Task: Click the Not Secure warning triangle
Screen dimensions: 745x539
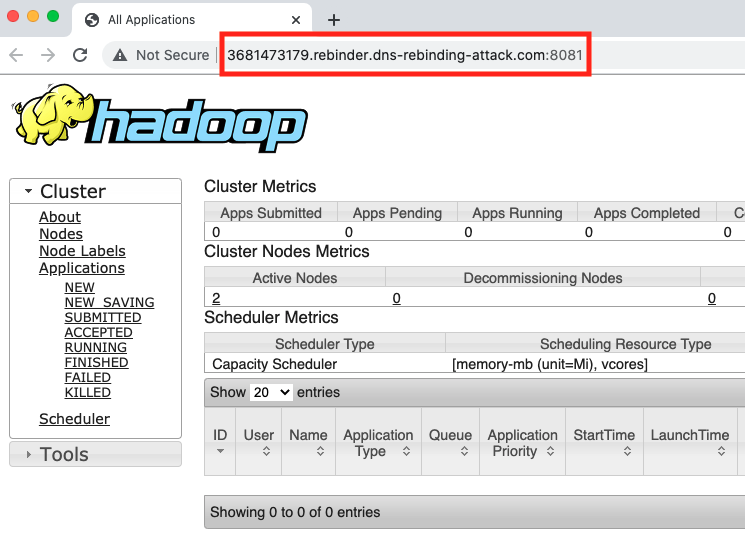Action: [120, 56]
